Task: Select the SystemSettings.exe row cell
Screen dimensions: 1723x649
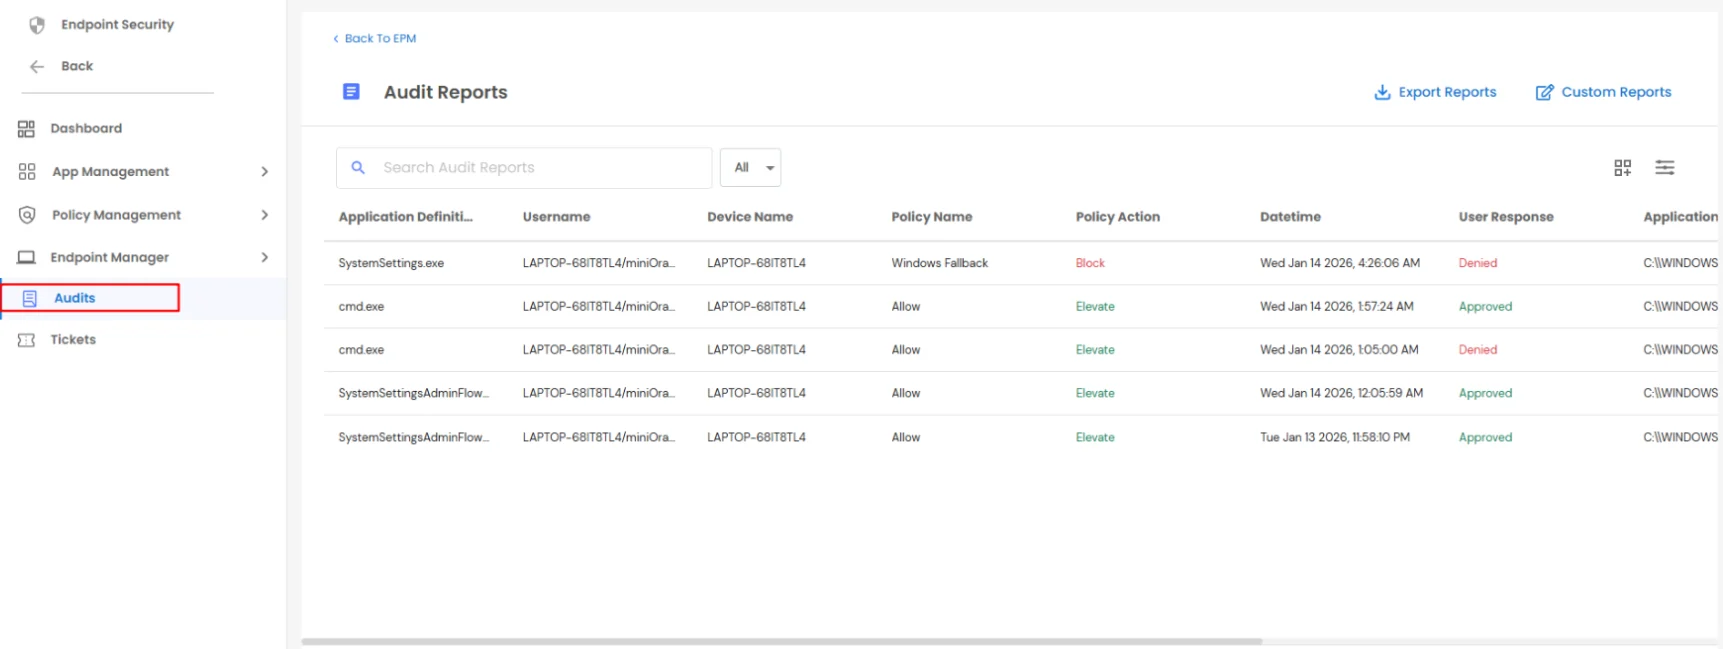Action: pyautogui.click(x=391, y=263)
